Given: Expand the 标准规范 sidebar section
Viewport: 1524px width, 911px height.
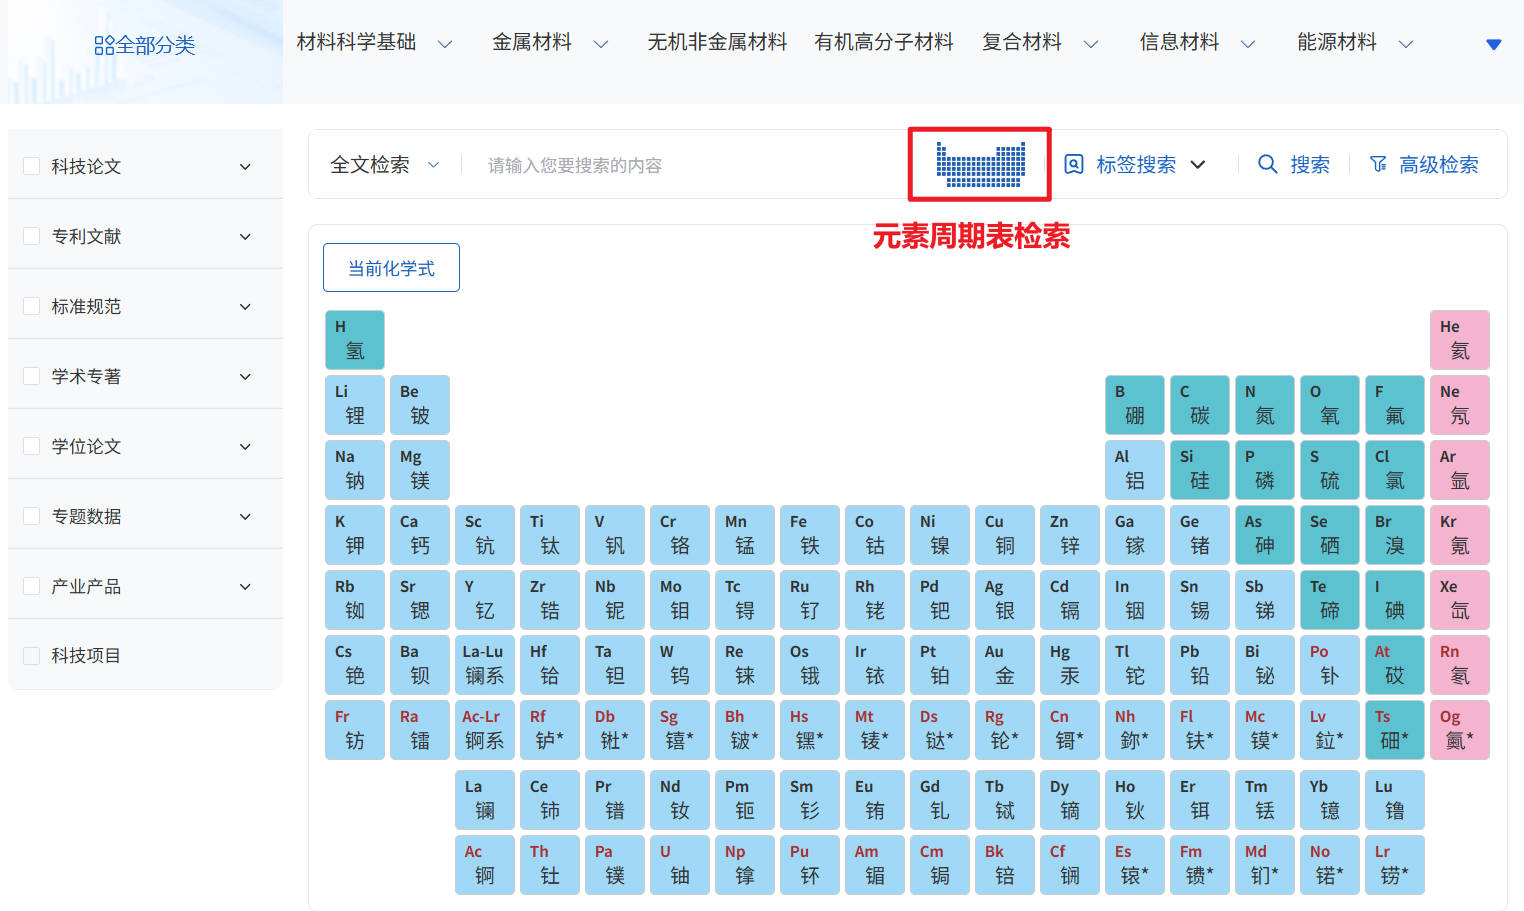Looking at the screenshot, I should [x=245, y=306].
